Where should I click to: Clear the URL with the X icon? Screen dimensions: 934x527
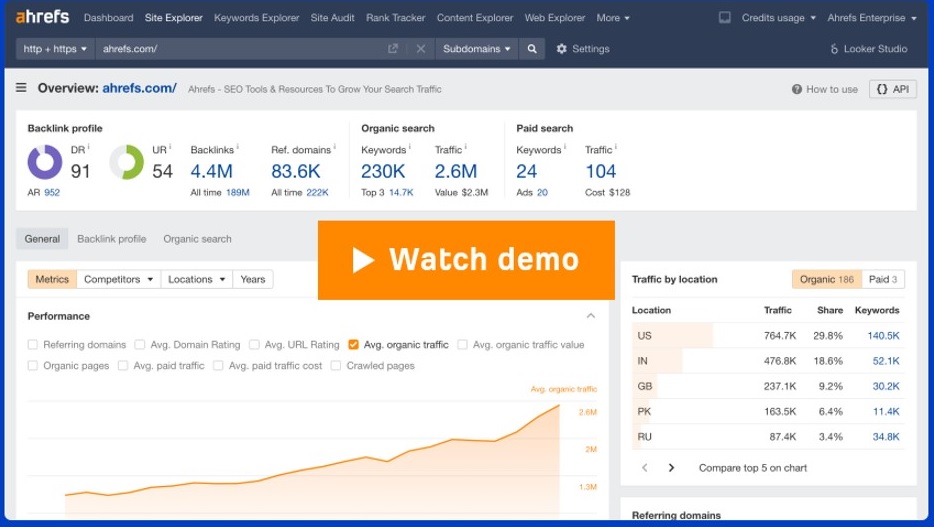(x=421, y=49)
